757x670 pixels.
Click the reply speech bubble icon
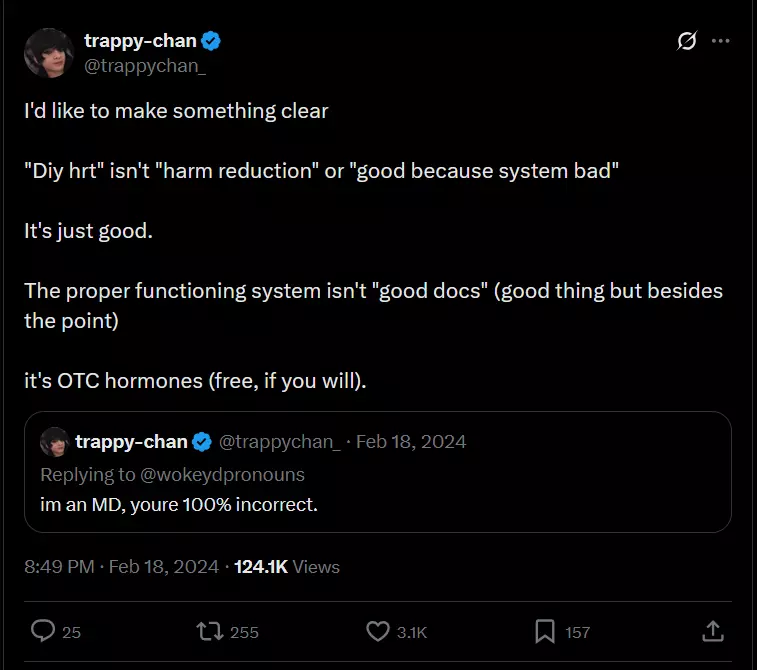coord(43,631)
